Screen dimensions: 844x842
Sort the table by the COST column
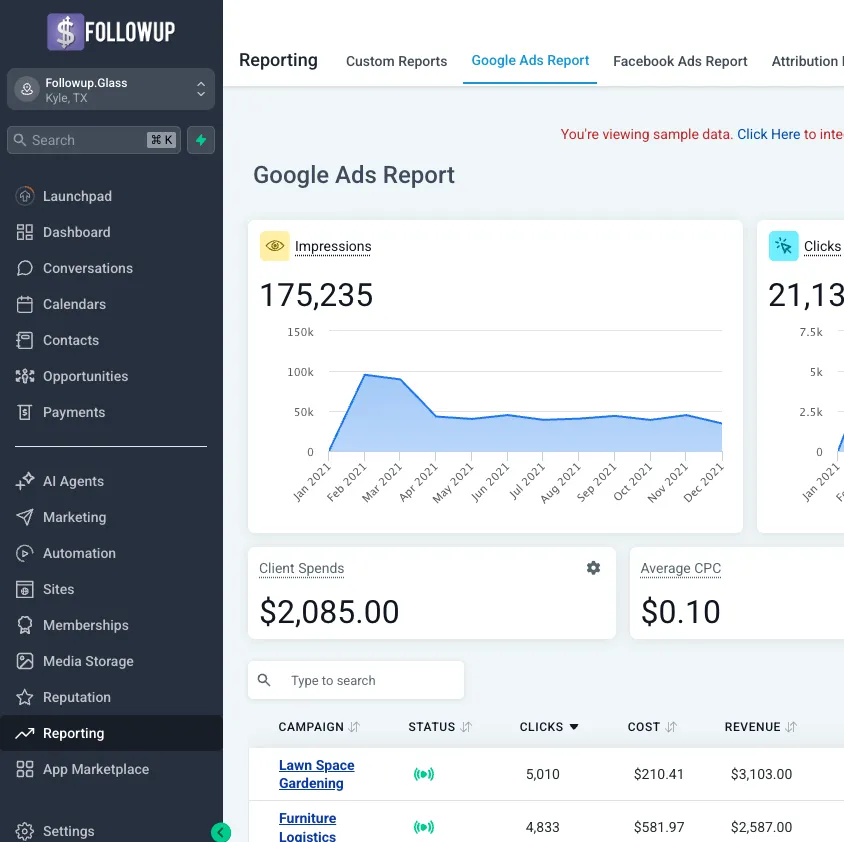pyautogui.click(x=652, y=727)
